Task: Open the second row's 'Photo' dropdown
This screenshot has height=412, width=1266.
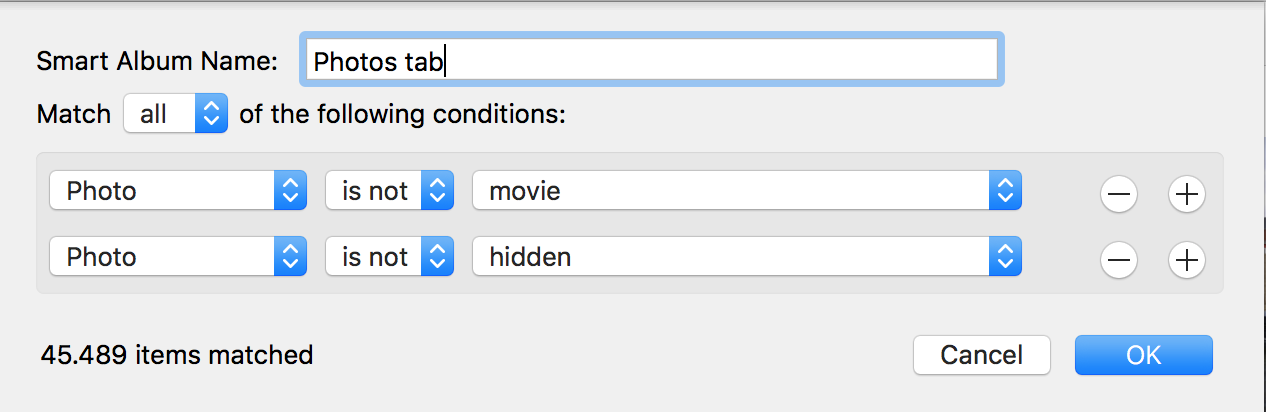Action: [x=177, y=257]
